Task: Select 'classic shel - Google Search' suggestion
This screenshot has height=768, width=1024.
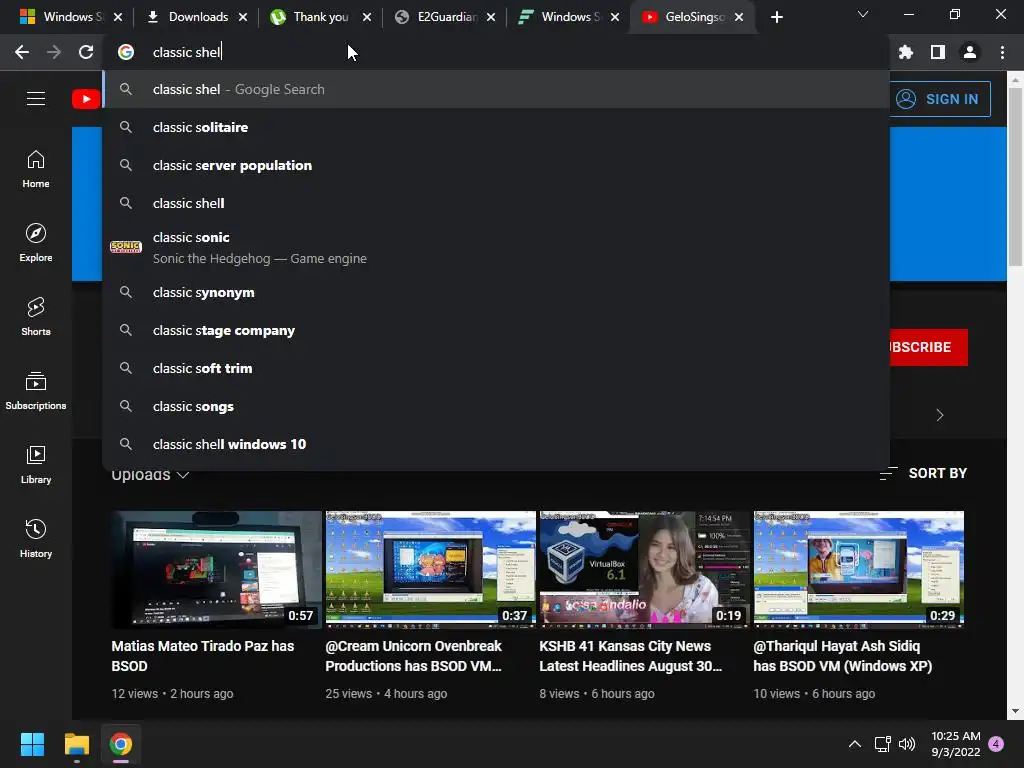Action: [x=496, y=89]
